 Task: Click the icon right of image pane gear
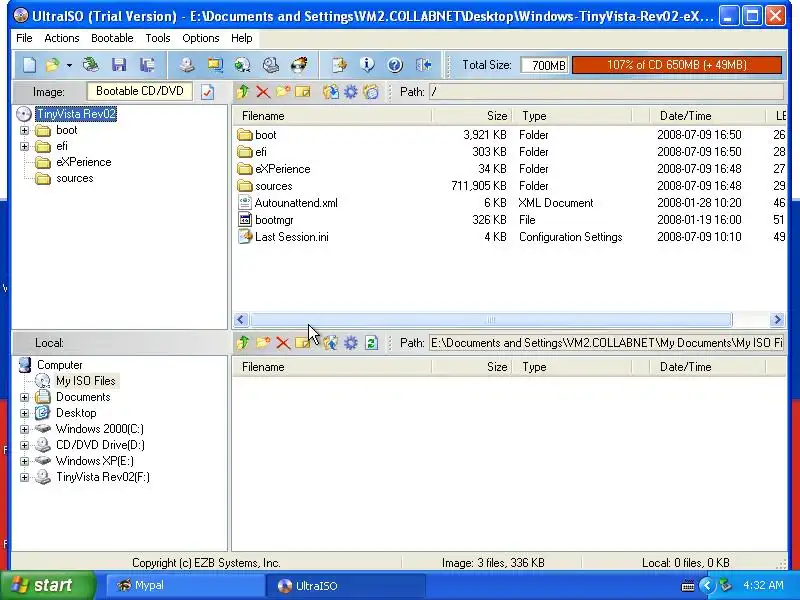pos(371,92)
